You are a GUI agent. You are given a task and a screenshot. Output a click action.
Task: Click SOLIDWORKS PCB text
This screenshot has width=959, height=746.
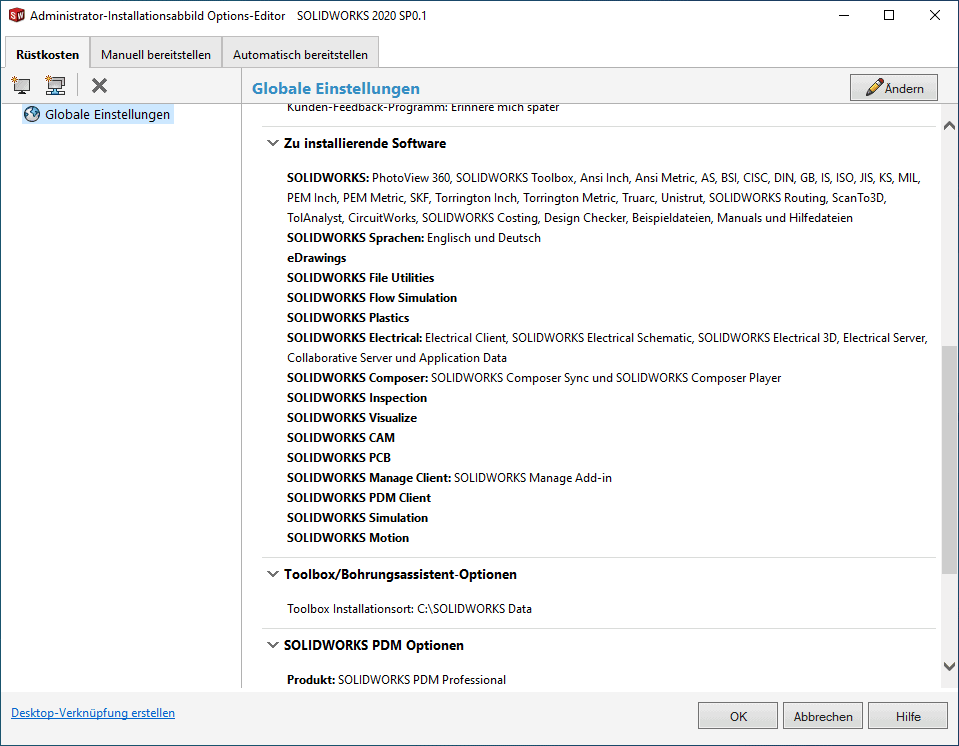point(339,458)
